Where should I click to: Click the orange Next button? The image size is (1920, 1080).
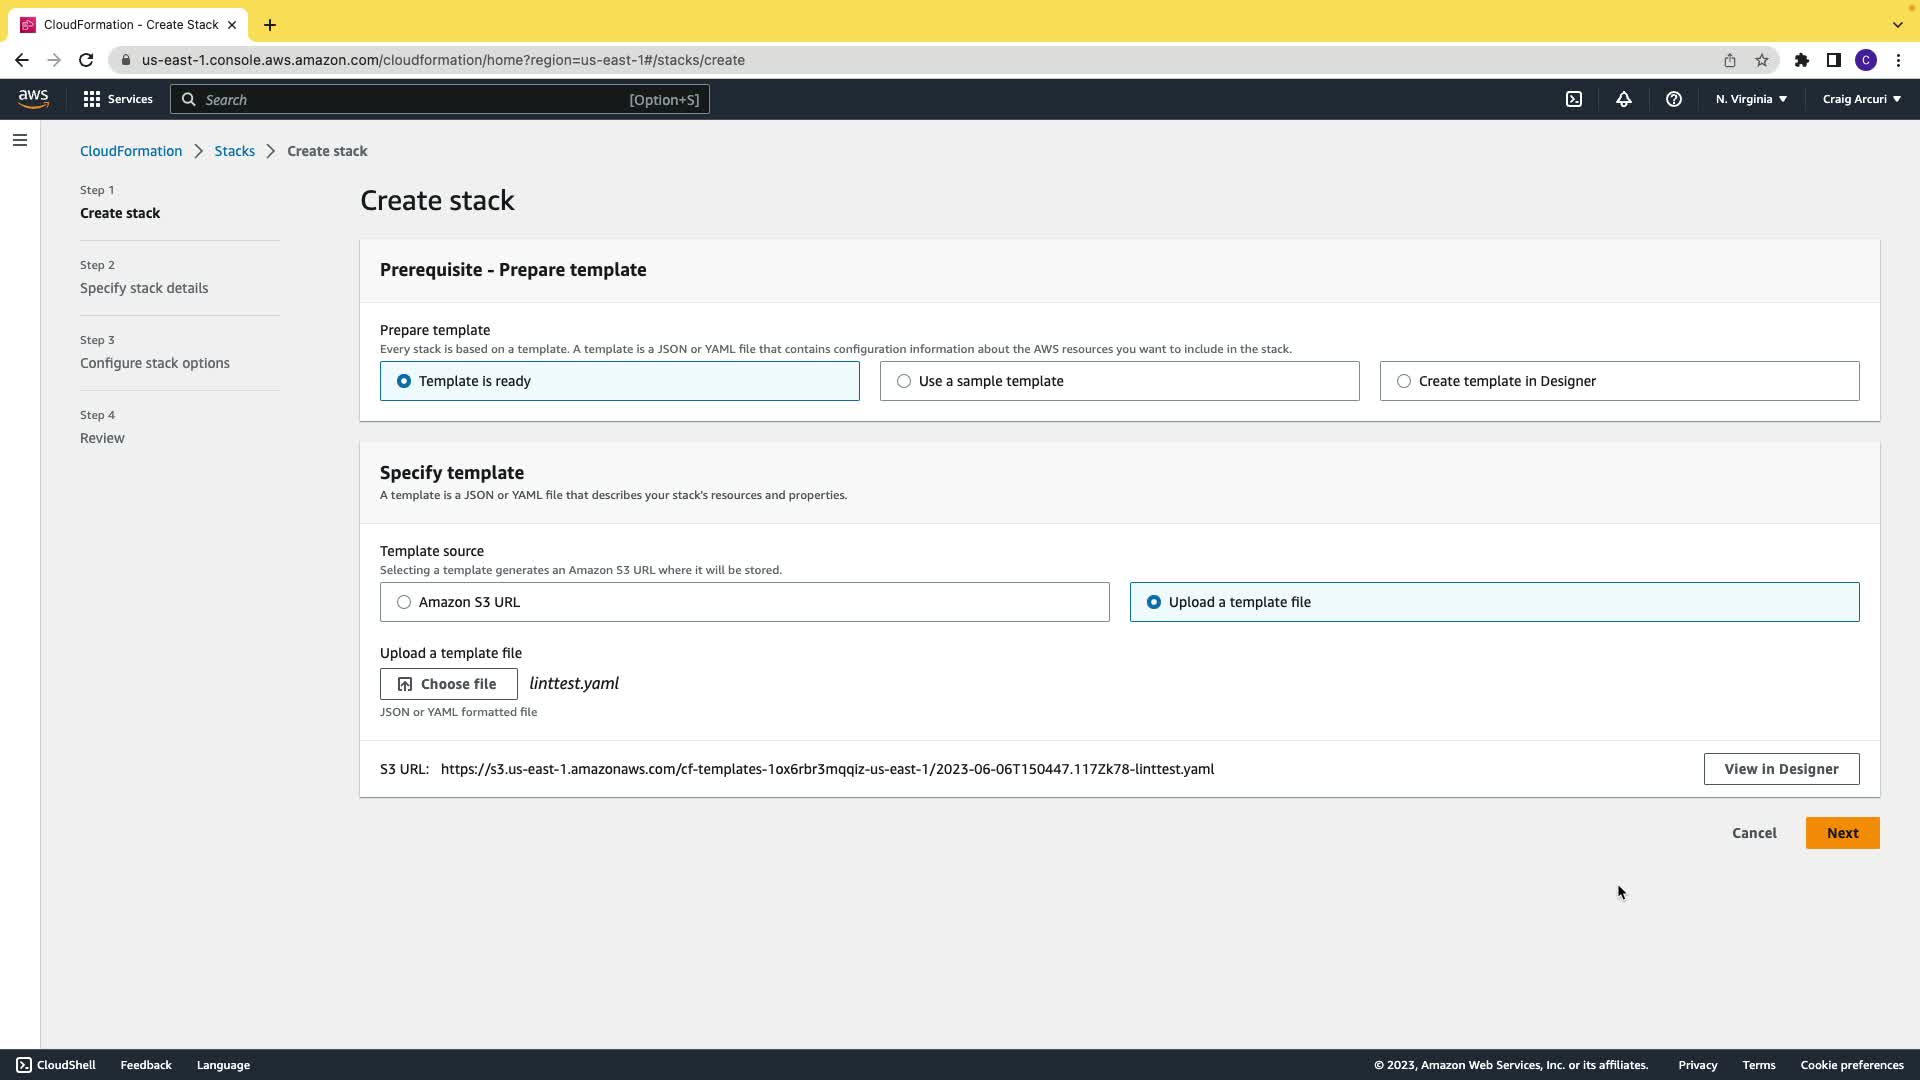tap(1842, 833)
